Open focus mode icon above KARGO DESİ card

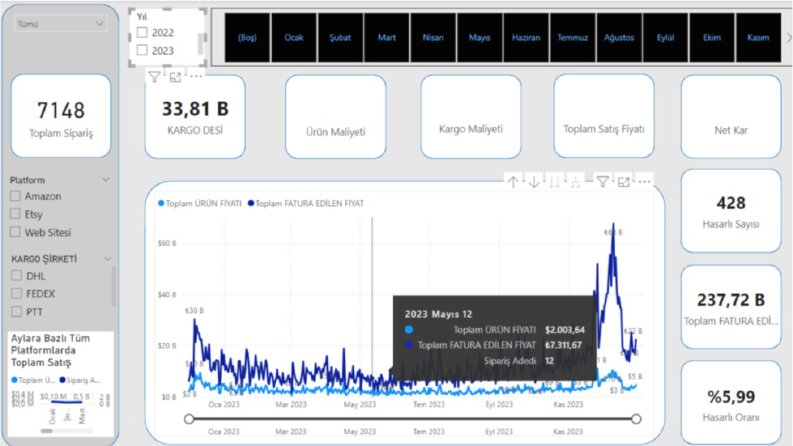tap(175, 77)
